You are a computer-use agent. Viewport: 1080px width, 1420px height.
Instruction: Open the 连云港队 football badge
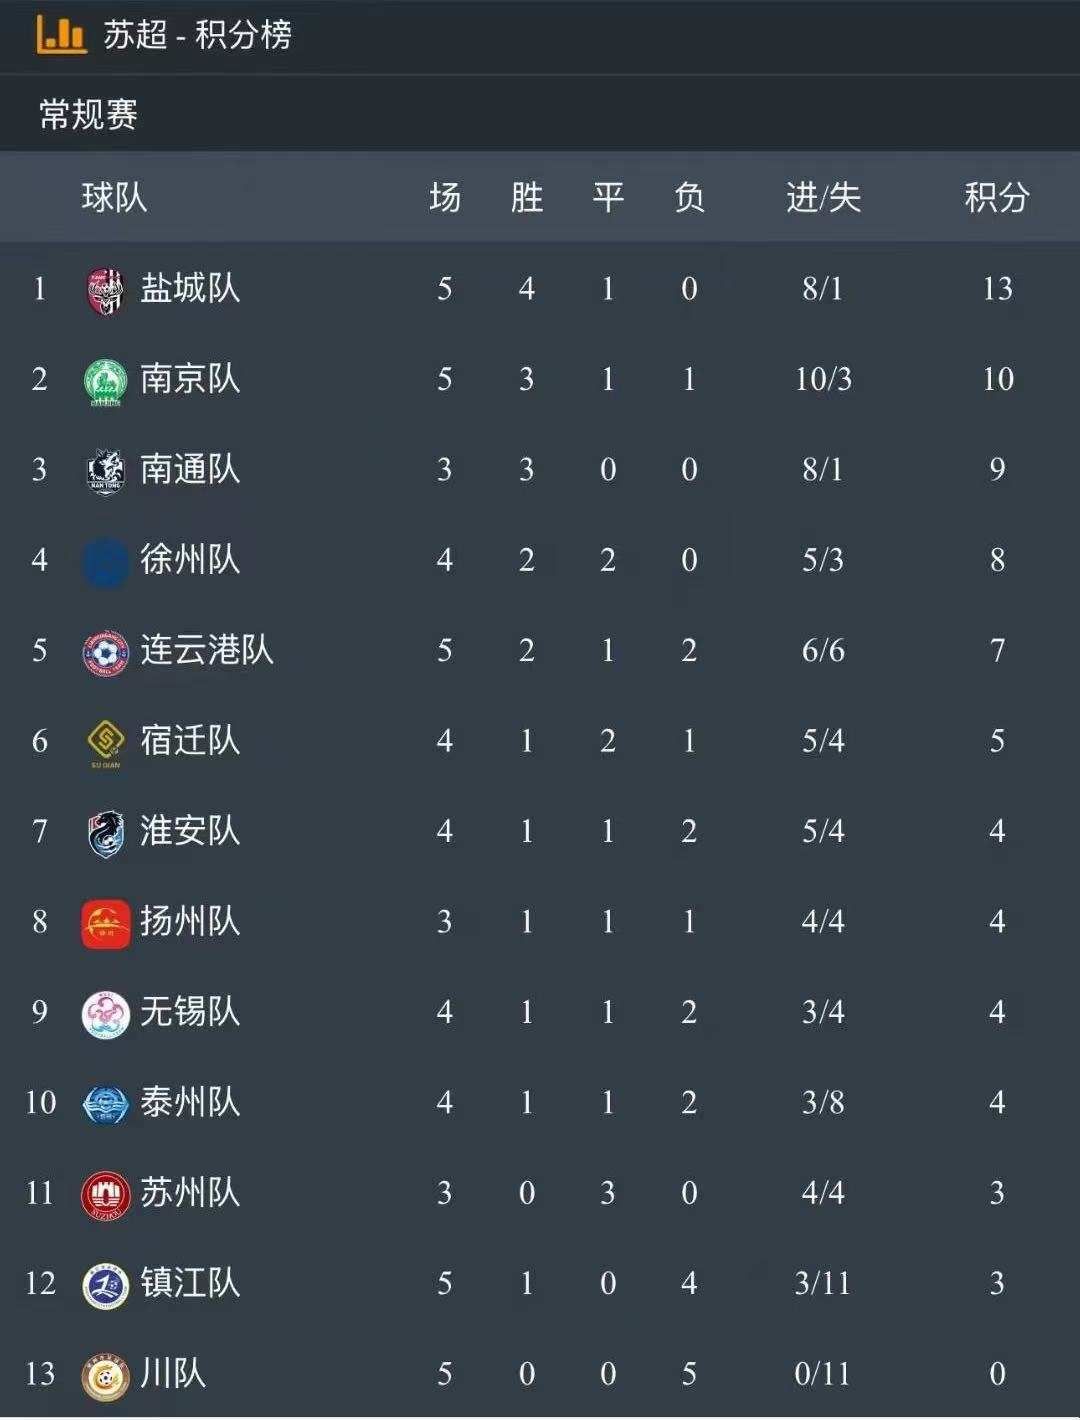pyautogui.click(x=105, y=653)
